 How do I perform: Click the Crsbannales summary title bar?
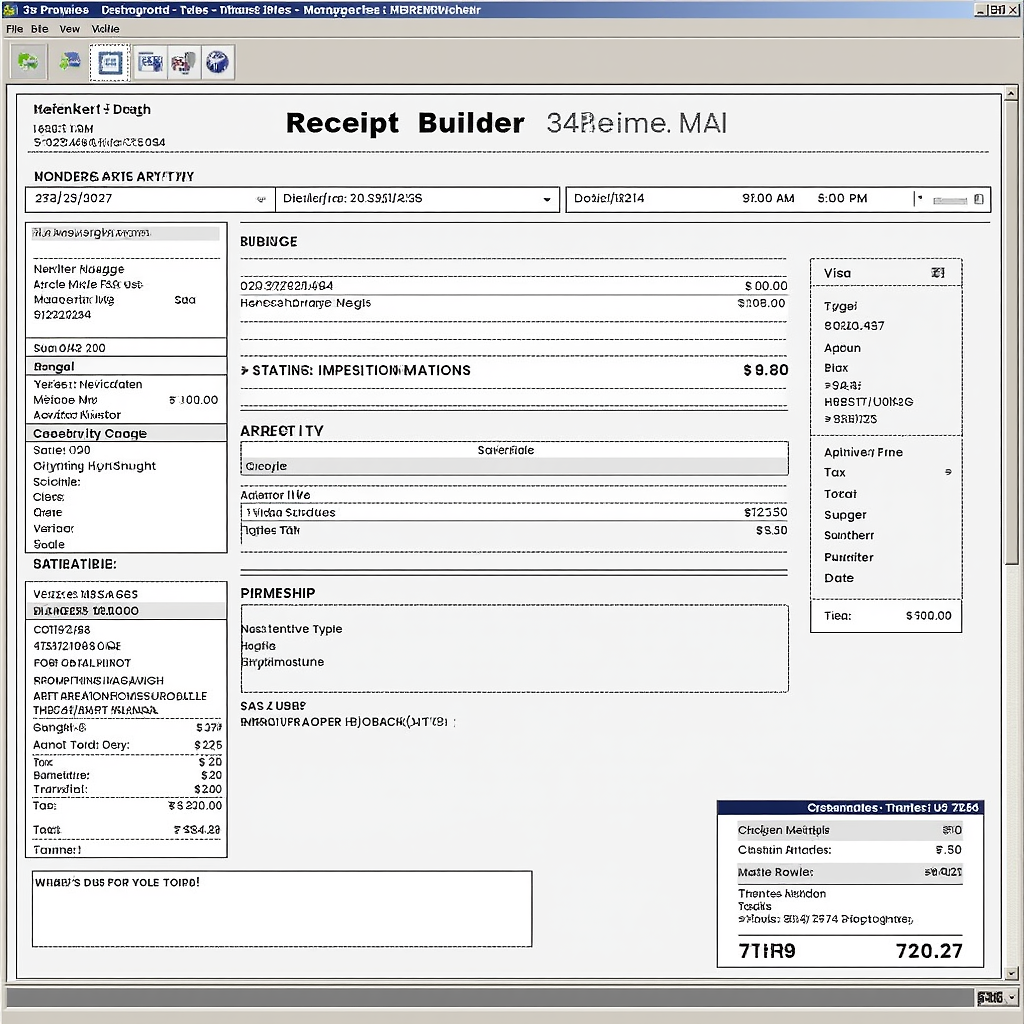click(850, 808)
